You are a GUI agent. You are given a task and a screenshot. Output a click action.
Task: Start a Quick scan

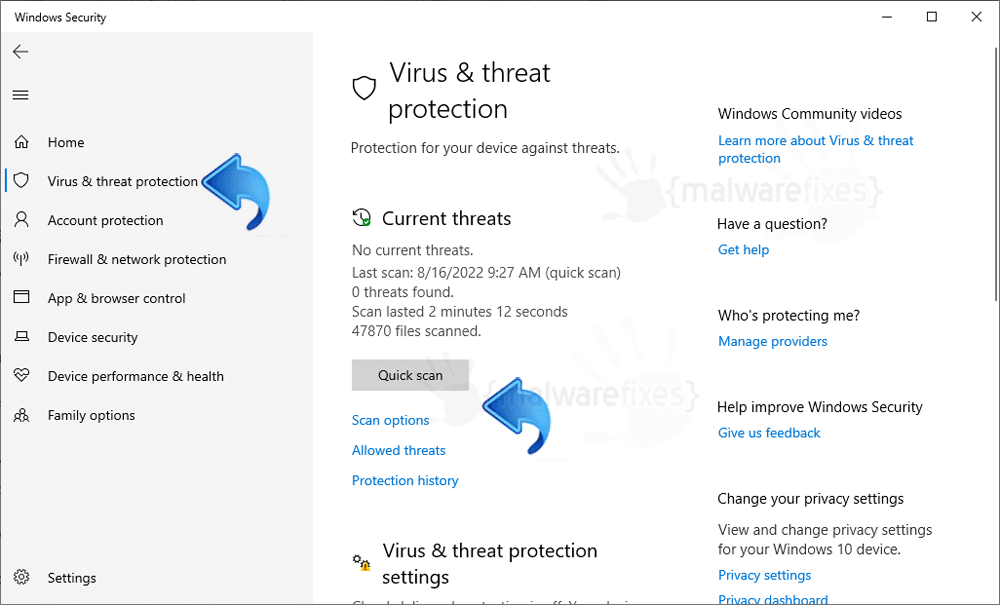click(x=410, y=375)
